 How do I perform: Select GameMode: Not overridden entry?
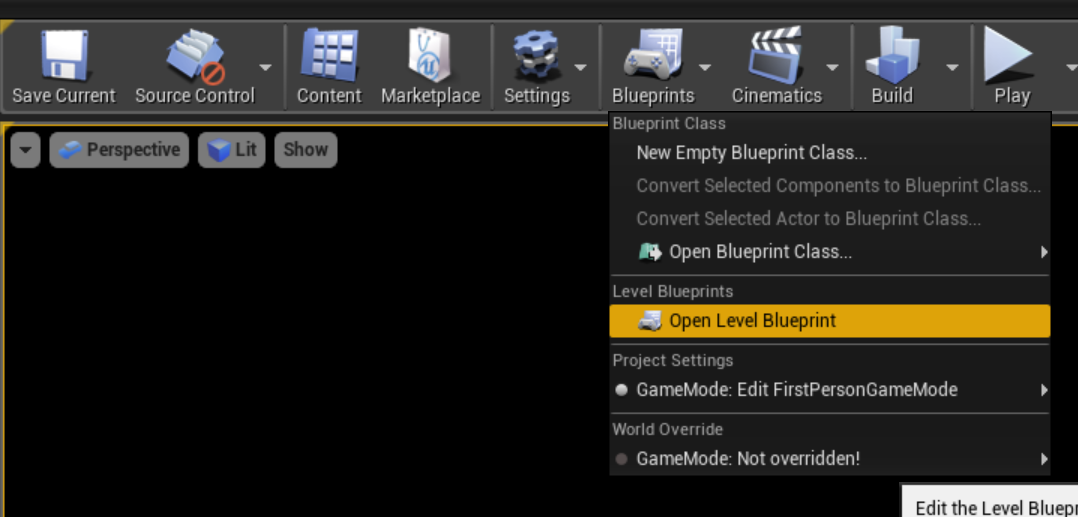[748, 459]
